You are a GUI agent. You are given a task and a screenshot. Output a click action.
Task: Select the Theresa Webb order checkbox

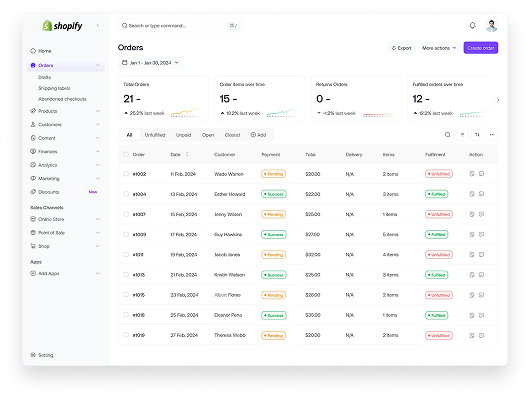[x=126, y=335]
